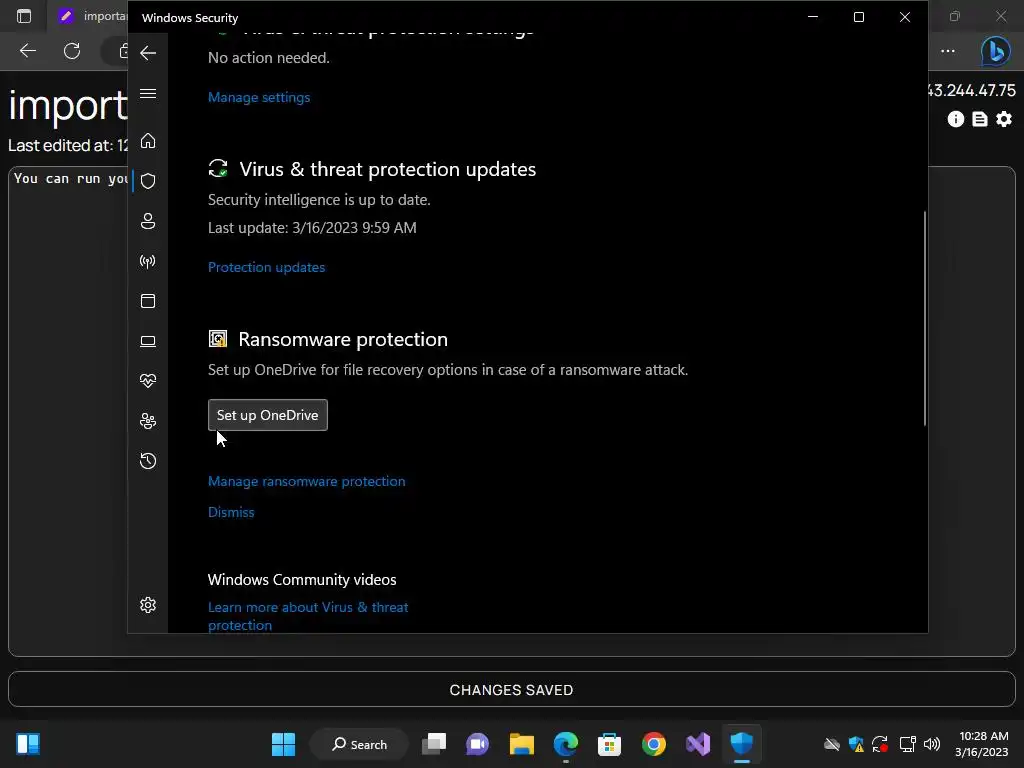Open Task View on taskbar
Image resolution: width=1024 pixels, height=768 pixels.
434,744
